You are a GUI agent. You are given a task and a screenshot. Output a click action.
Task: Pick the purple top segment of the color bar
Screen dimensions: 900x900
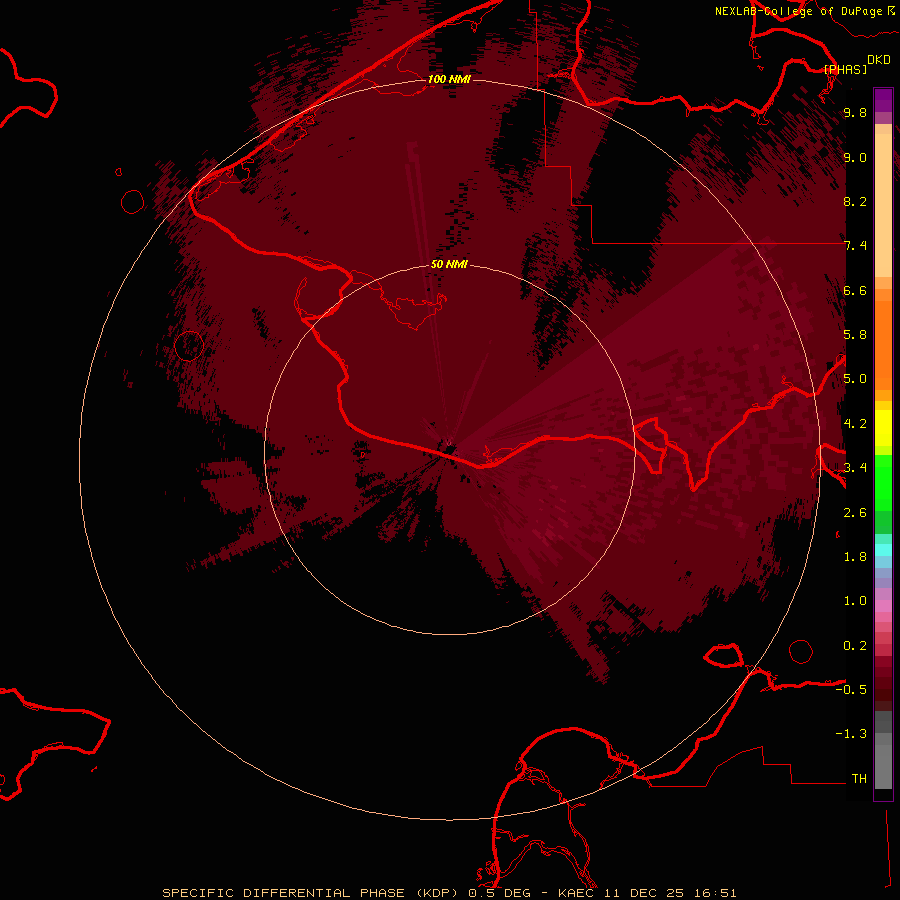coord(883,100)
